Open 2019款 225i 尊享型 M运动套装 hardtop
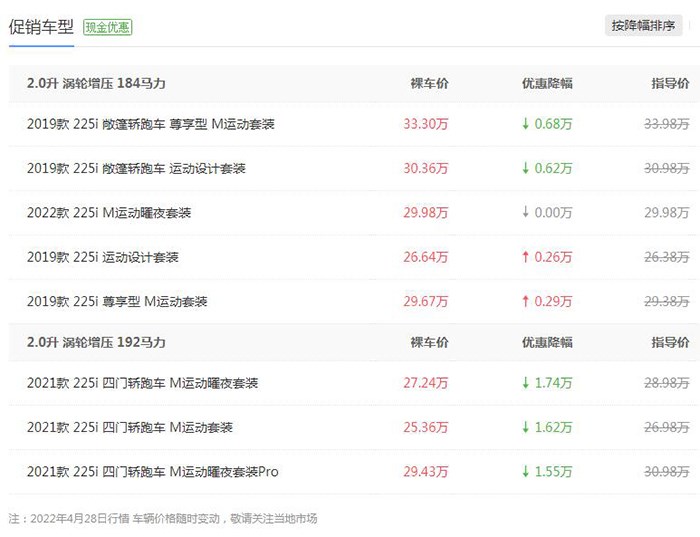The width and height of the screenshot is (700, 537). click(x=117, y=301)
